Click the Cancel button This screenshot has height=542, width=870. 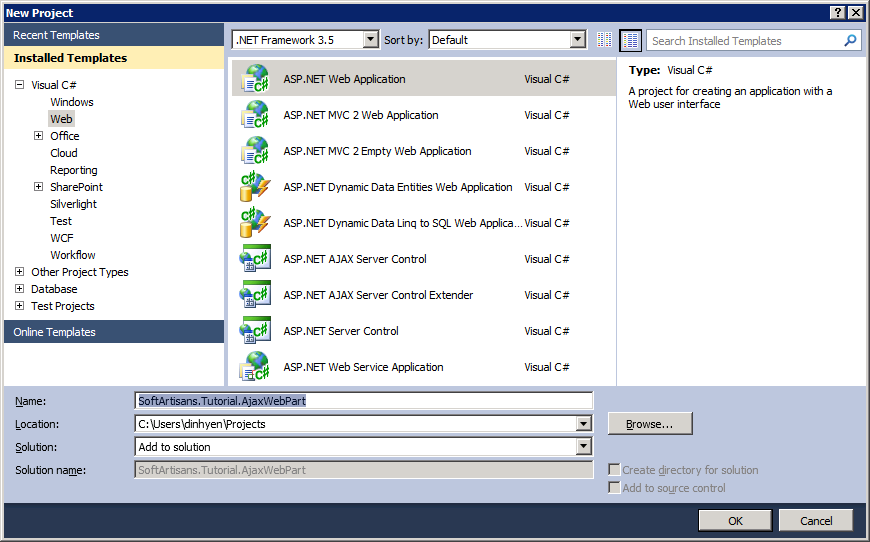click(816, 521)
